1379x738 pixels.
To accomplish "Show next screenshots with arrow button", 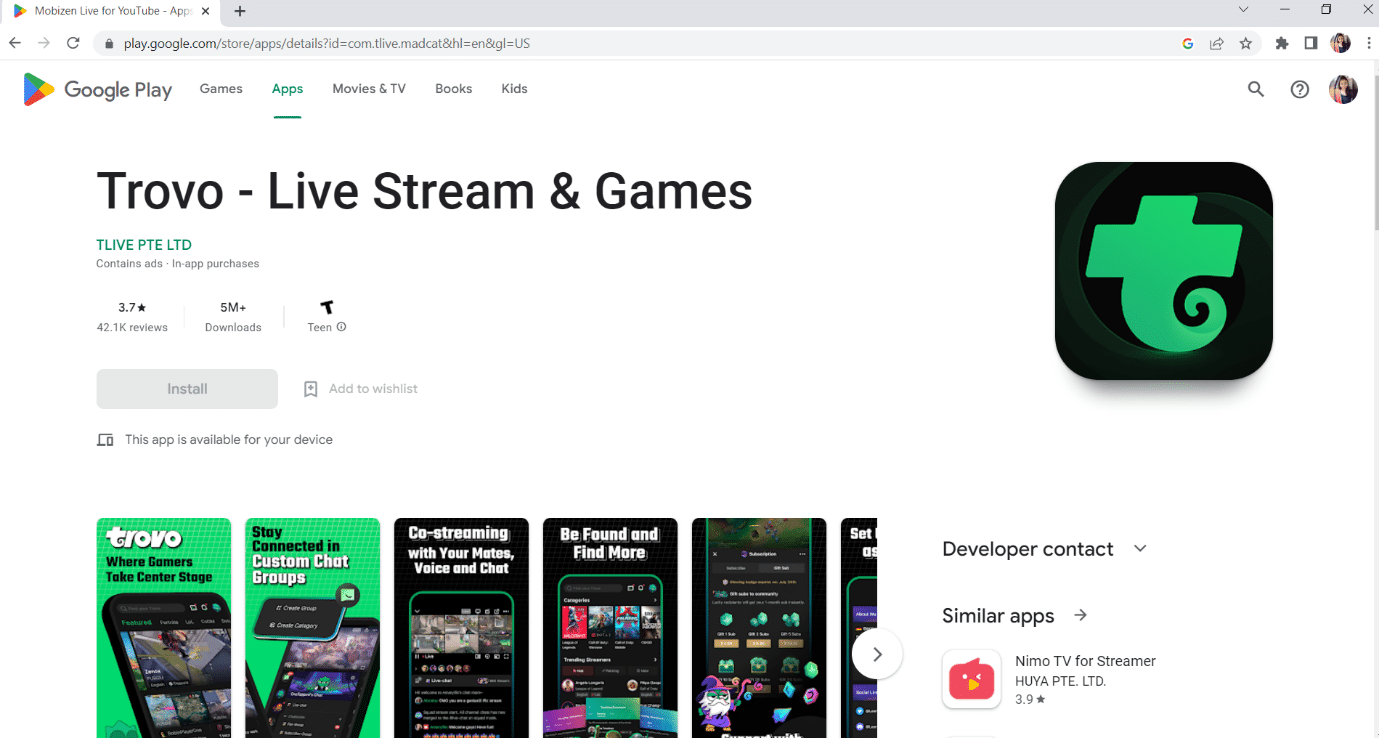I will coord(877,654).
